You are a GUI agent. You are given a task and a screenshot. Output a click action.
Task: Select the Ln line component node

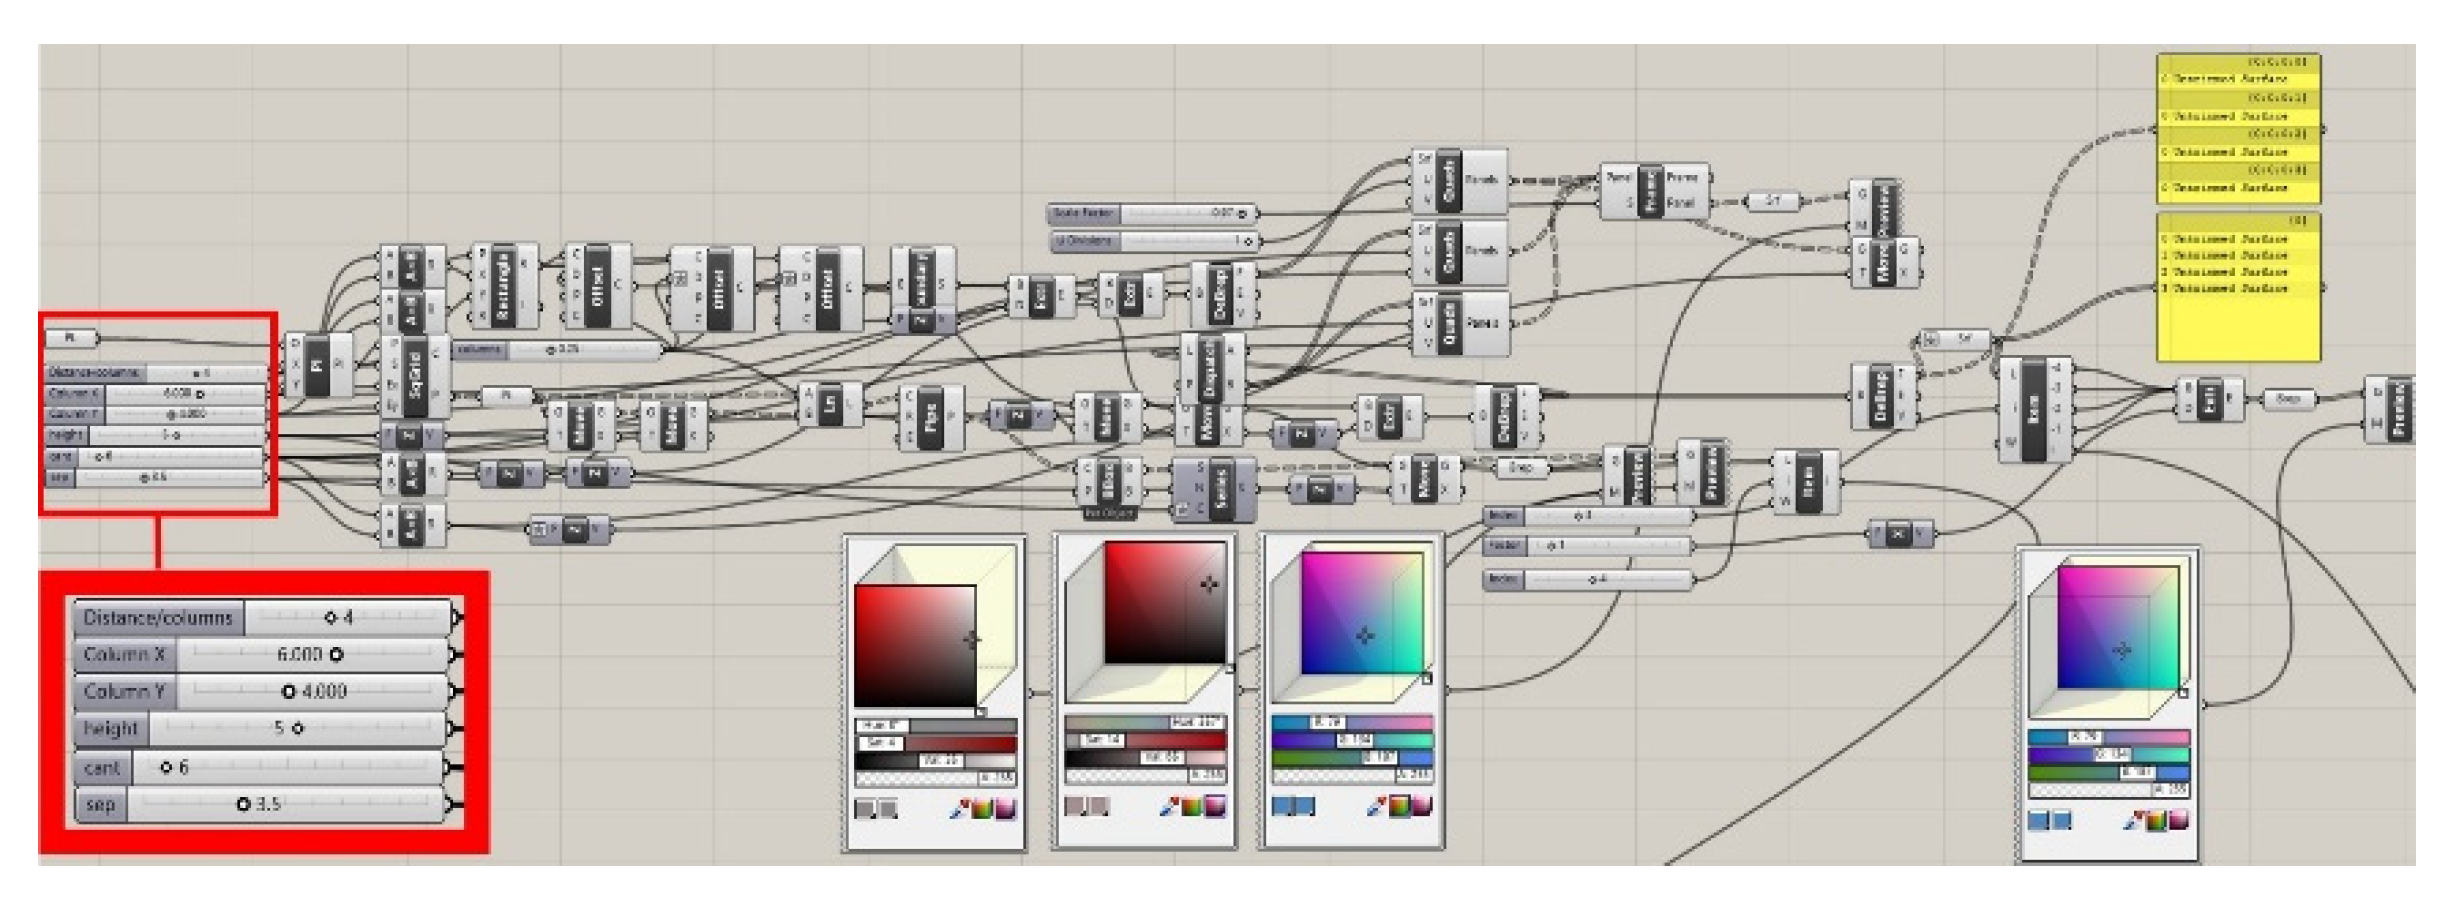click(x=829, y=406)
